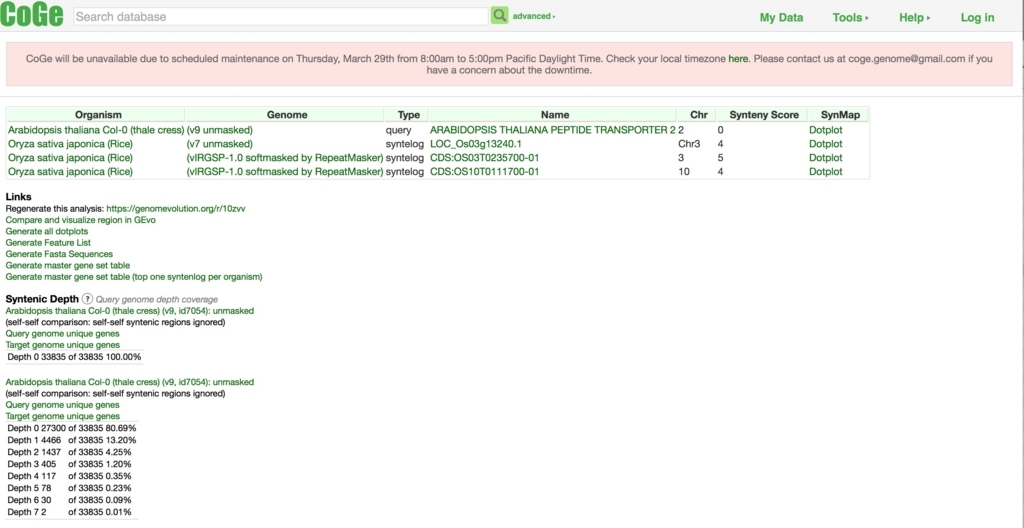Click Generate master gene set table (top one syntenlog per organism)
This screenshot has height=528, width=1024.
(x=134, y=276)
